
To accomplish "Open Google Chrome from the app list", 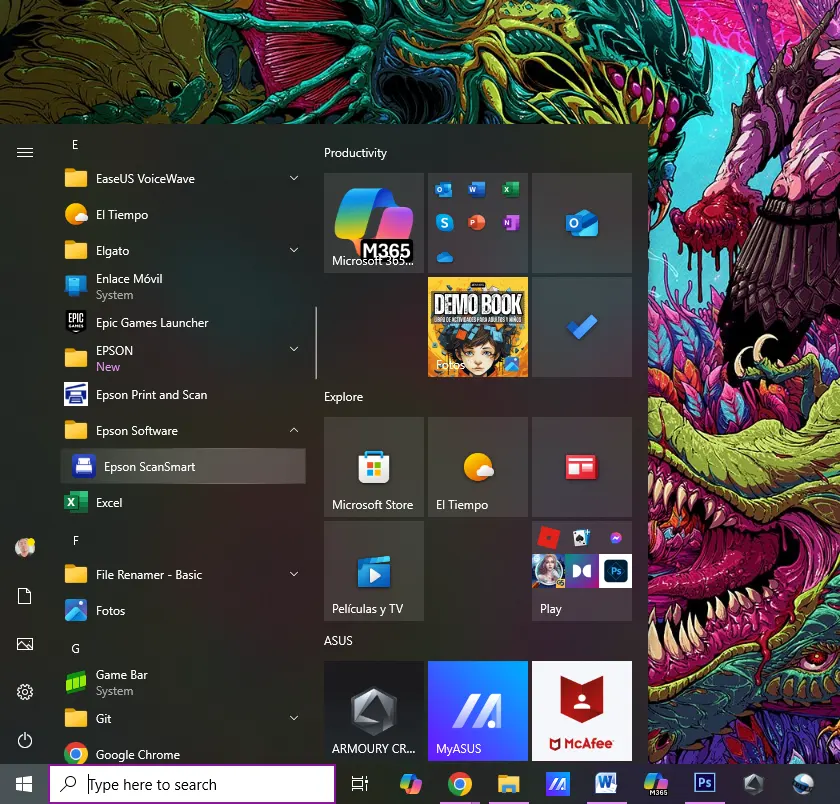I will click(x=183, y=754).
